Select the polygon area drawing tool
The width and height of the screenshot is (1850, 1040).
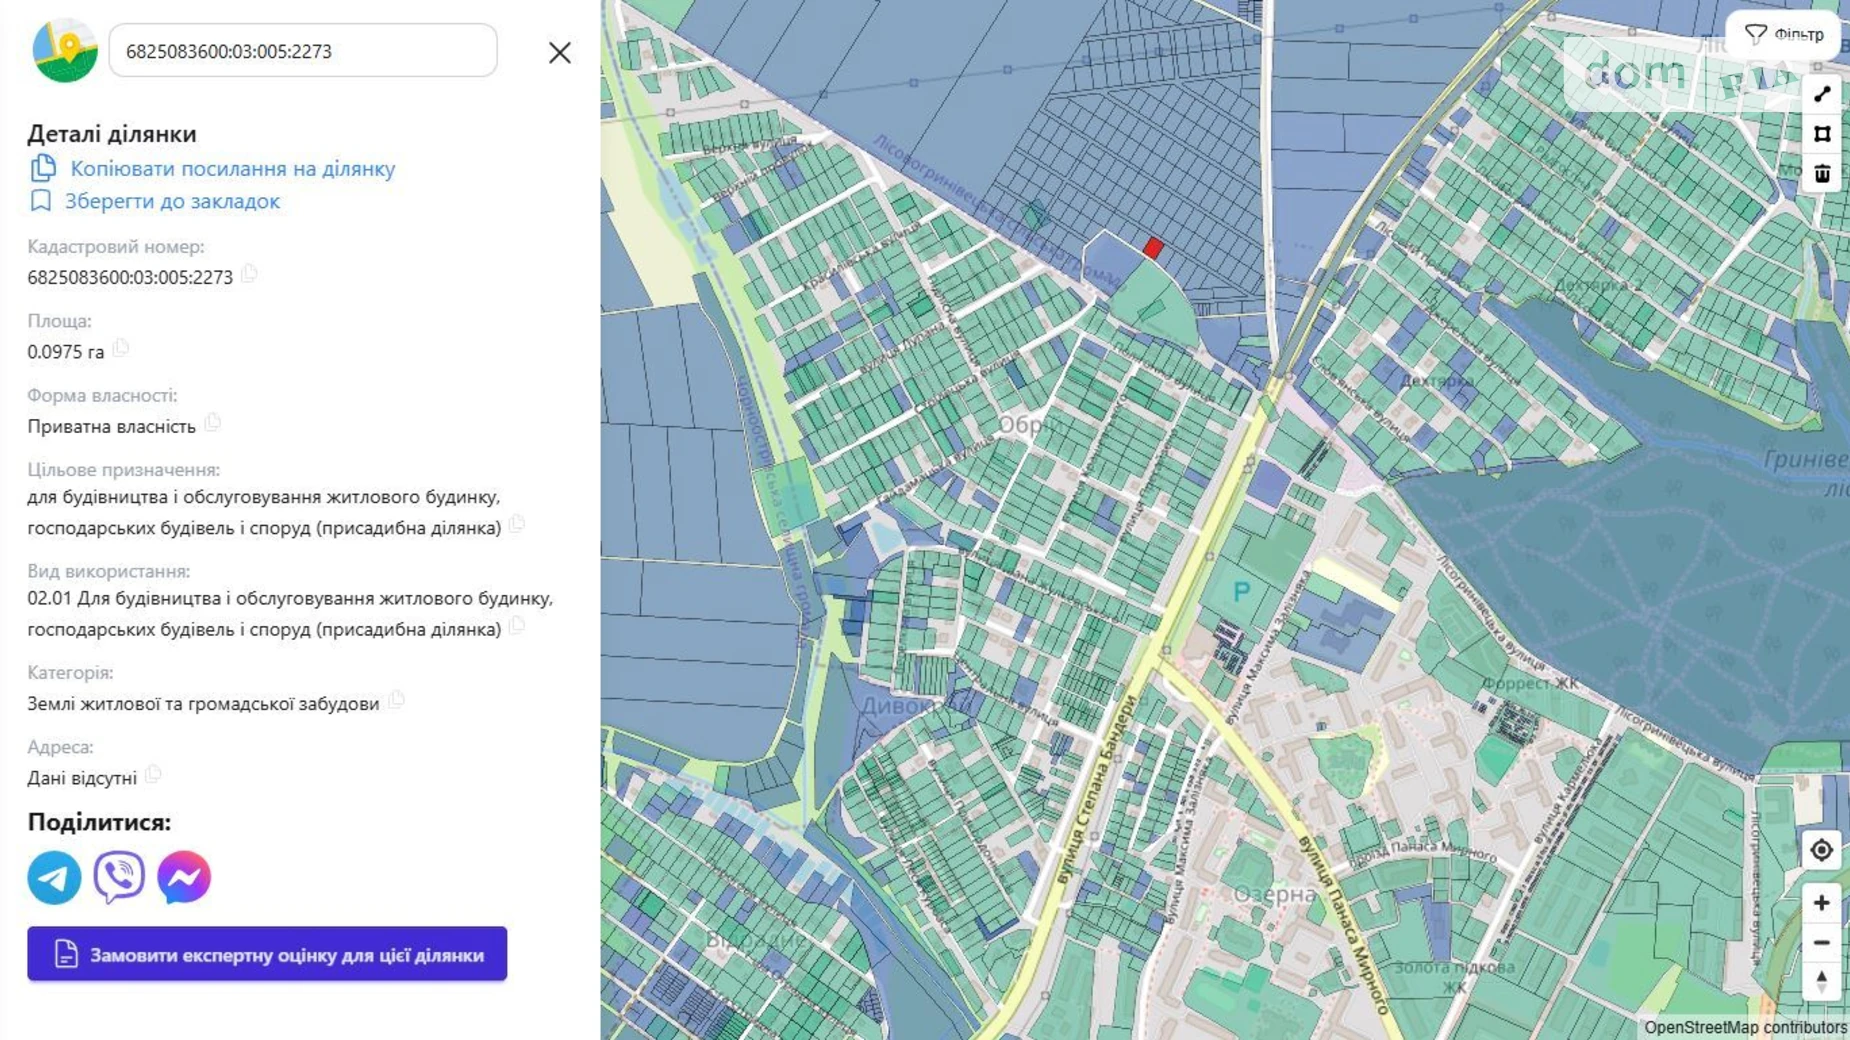1822,134
